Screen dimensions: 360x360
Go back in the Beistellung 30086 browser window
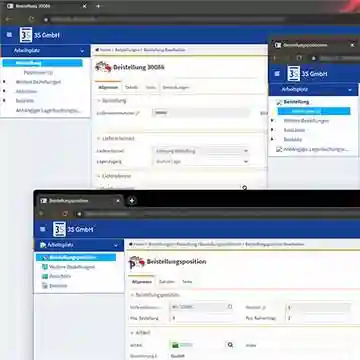[x=8, y=19]
